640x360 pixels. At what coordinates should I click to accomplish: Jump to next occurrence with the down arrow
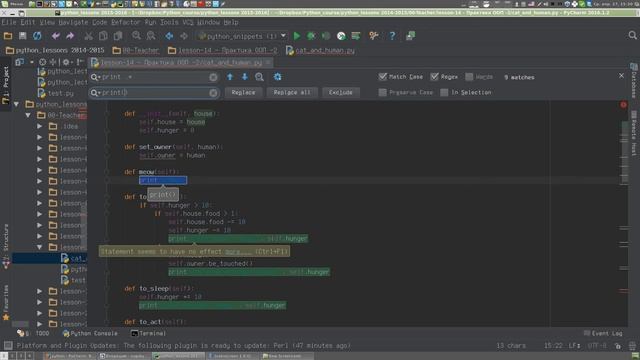click(244, 77)
